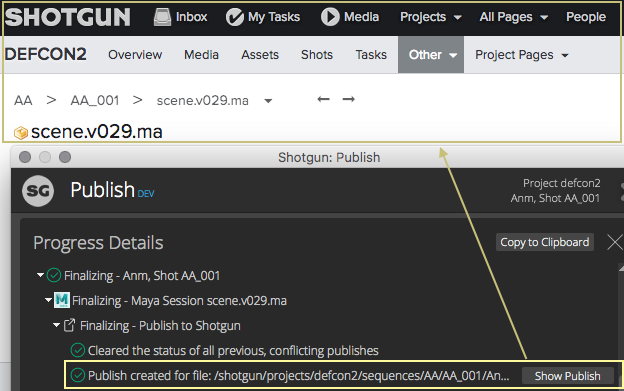Click the orange cube icon beside scene.v029.ma title
The height and width of the screenshot is (391, 624).
[21, 133]
